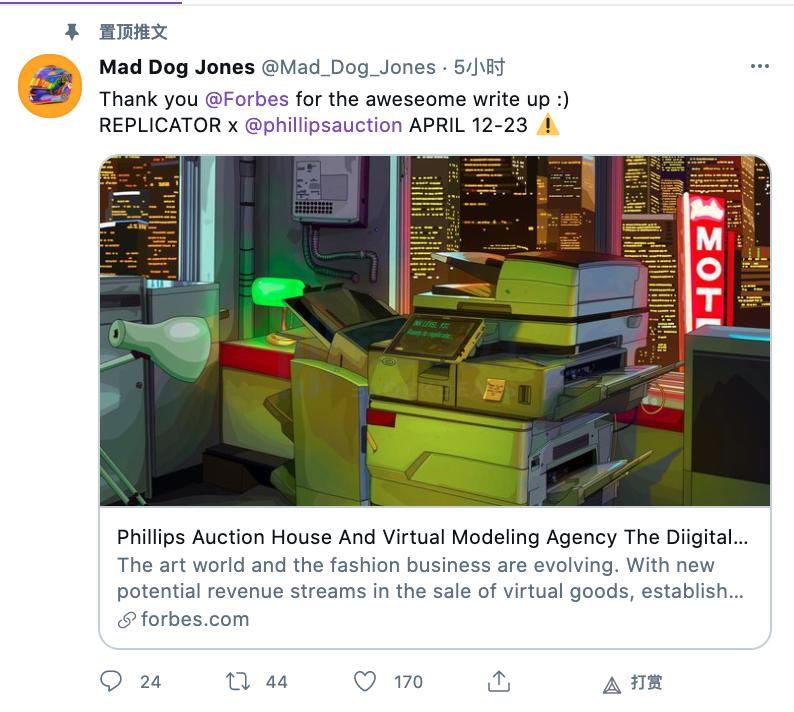
Task: Click the reply speech bubble icon
Action: (x=111, y=681)
